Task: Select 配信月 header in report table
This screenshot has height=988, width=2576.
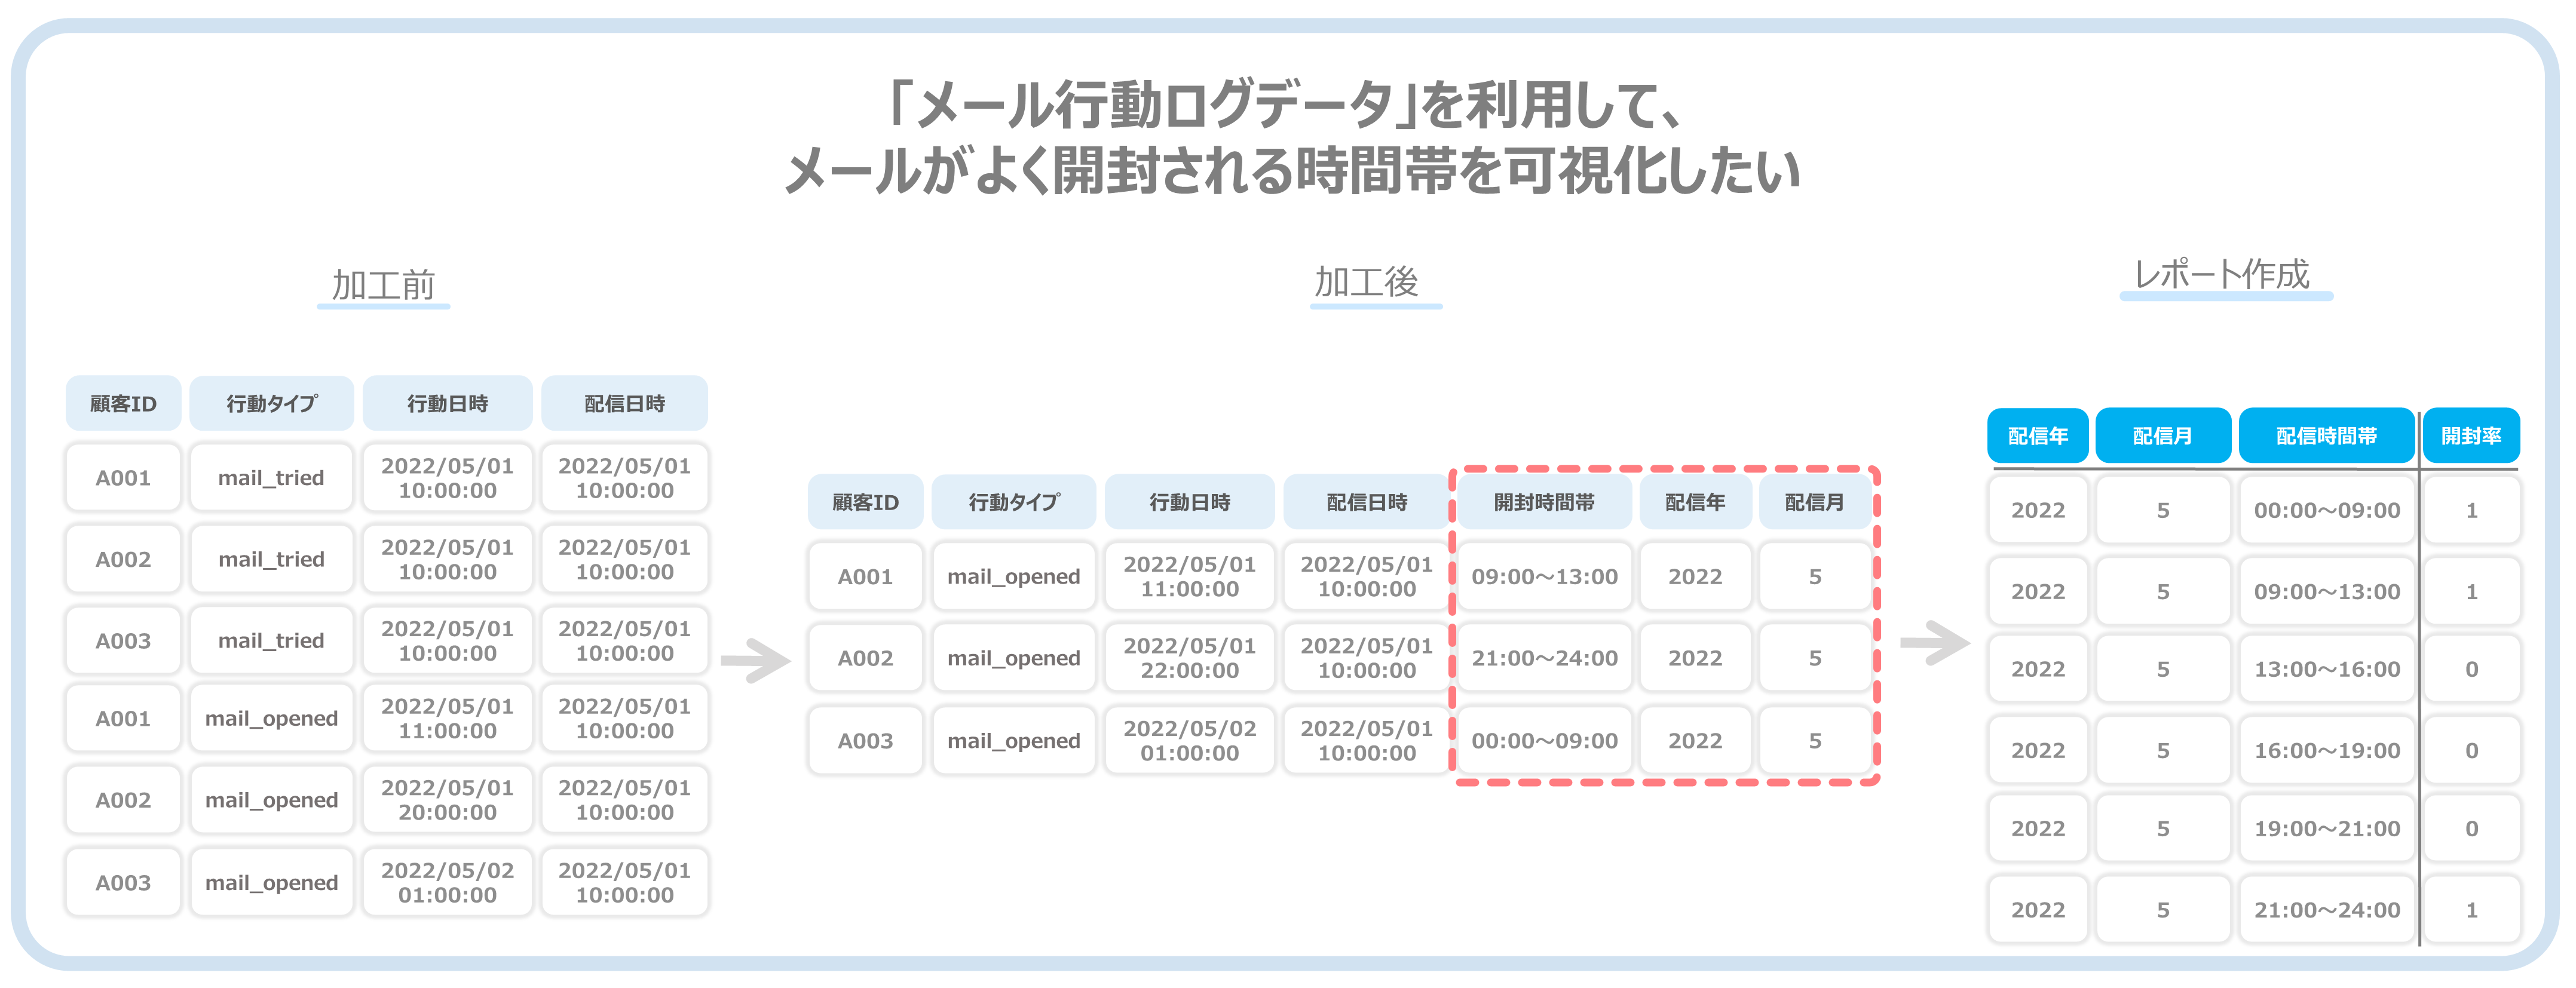Action: (2162, 436)
